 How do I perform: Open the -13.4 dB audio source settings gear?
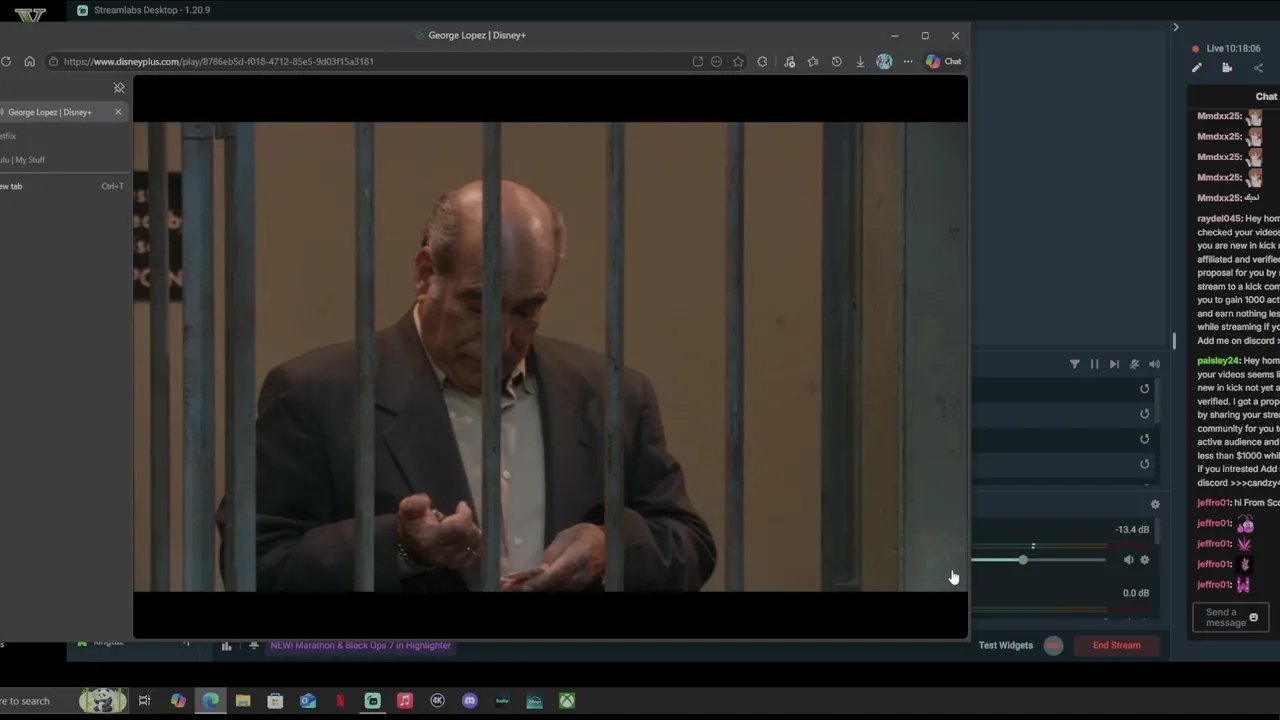pos(1145,560)
